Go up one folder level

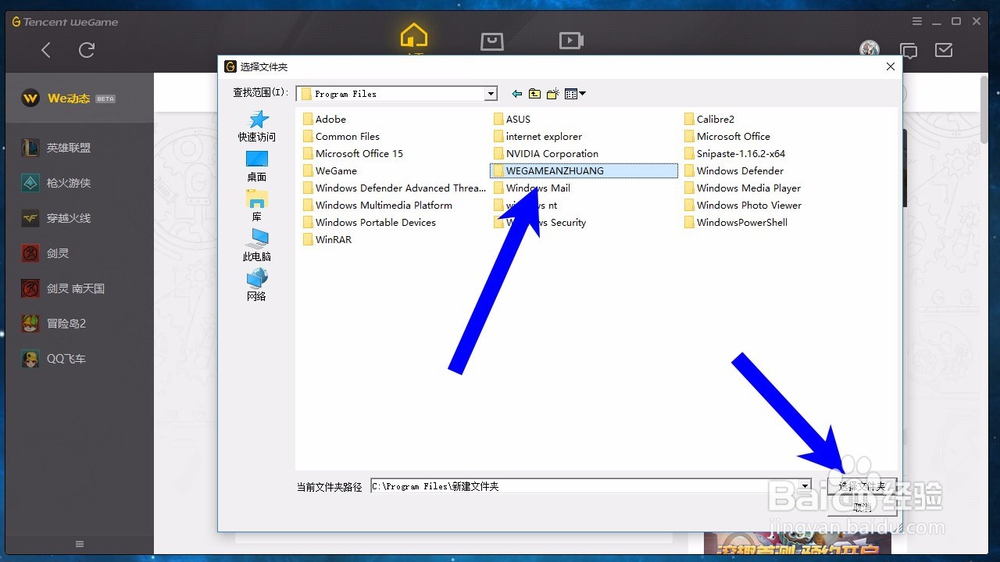[x=534, y=94]
